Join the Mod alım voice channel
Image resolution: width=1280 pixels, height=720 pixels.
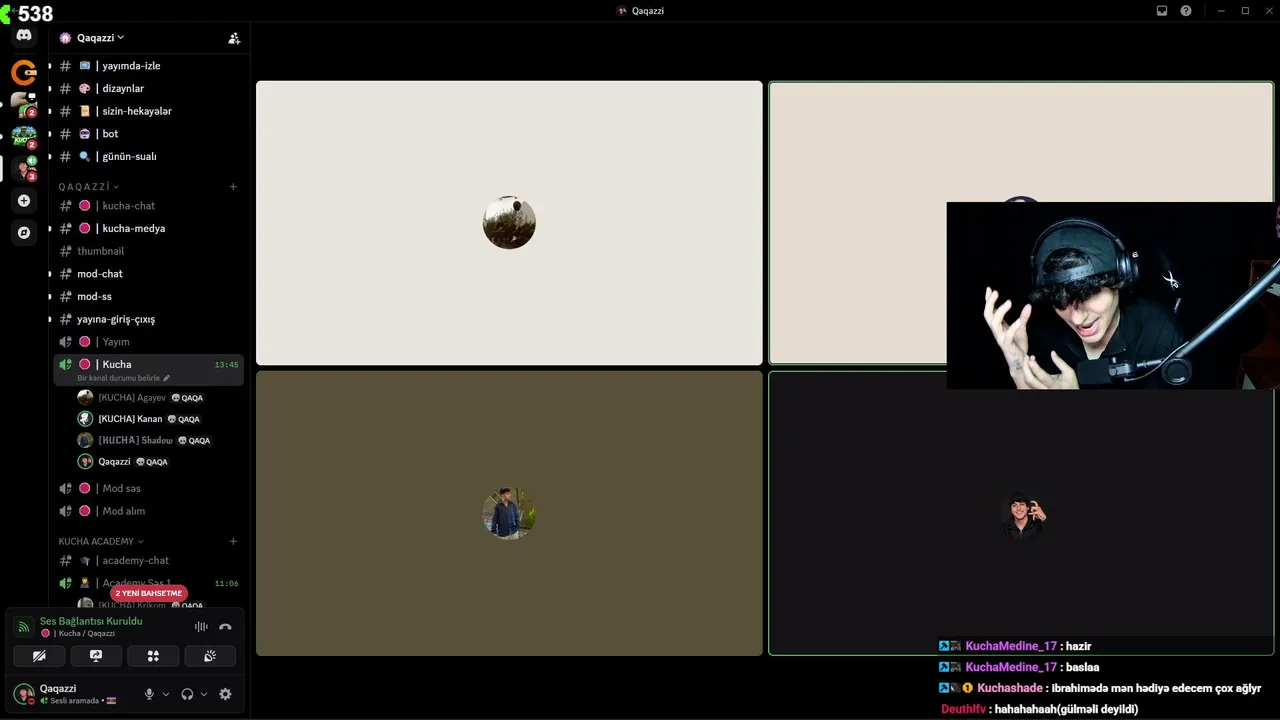pos(148,511)
